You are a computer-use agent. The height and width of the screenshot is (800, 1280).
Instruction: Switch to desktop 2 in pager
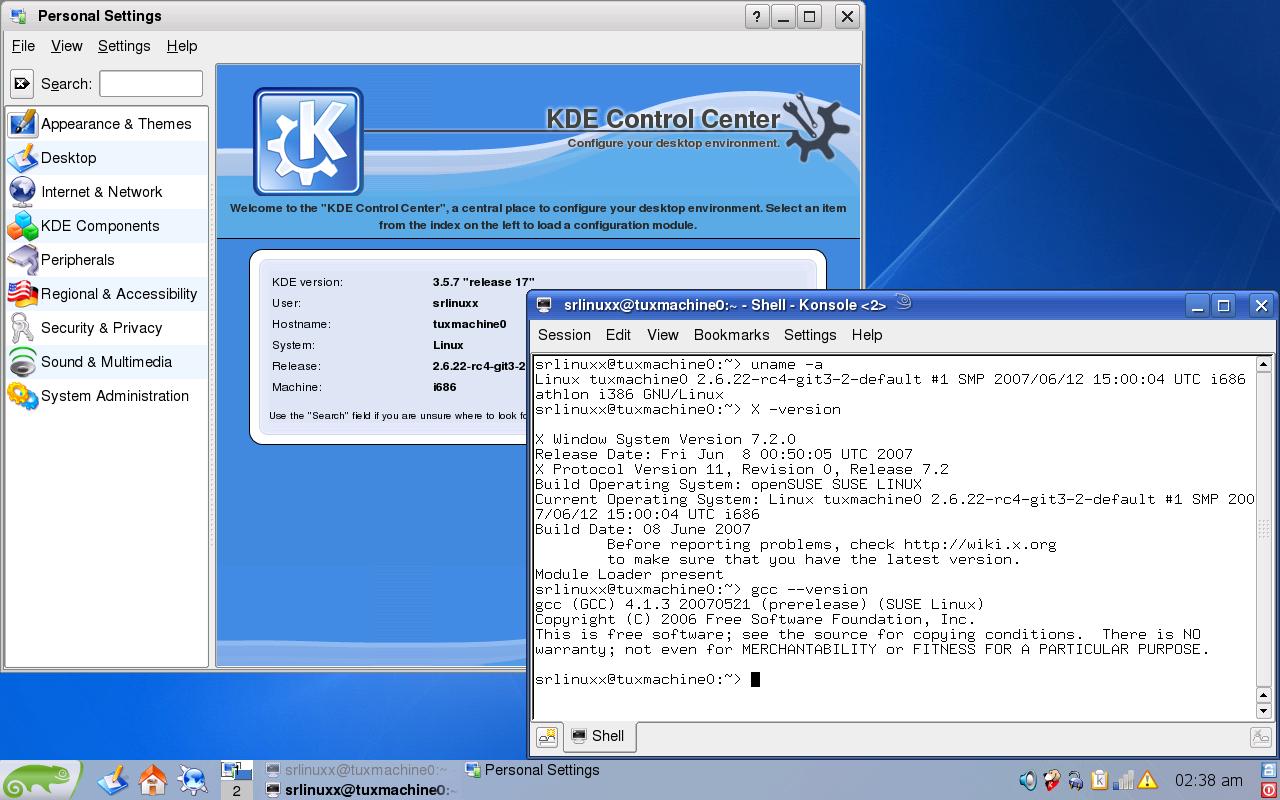(x=236, y=790)
